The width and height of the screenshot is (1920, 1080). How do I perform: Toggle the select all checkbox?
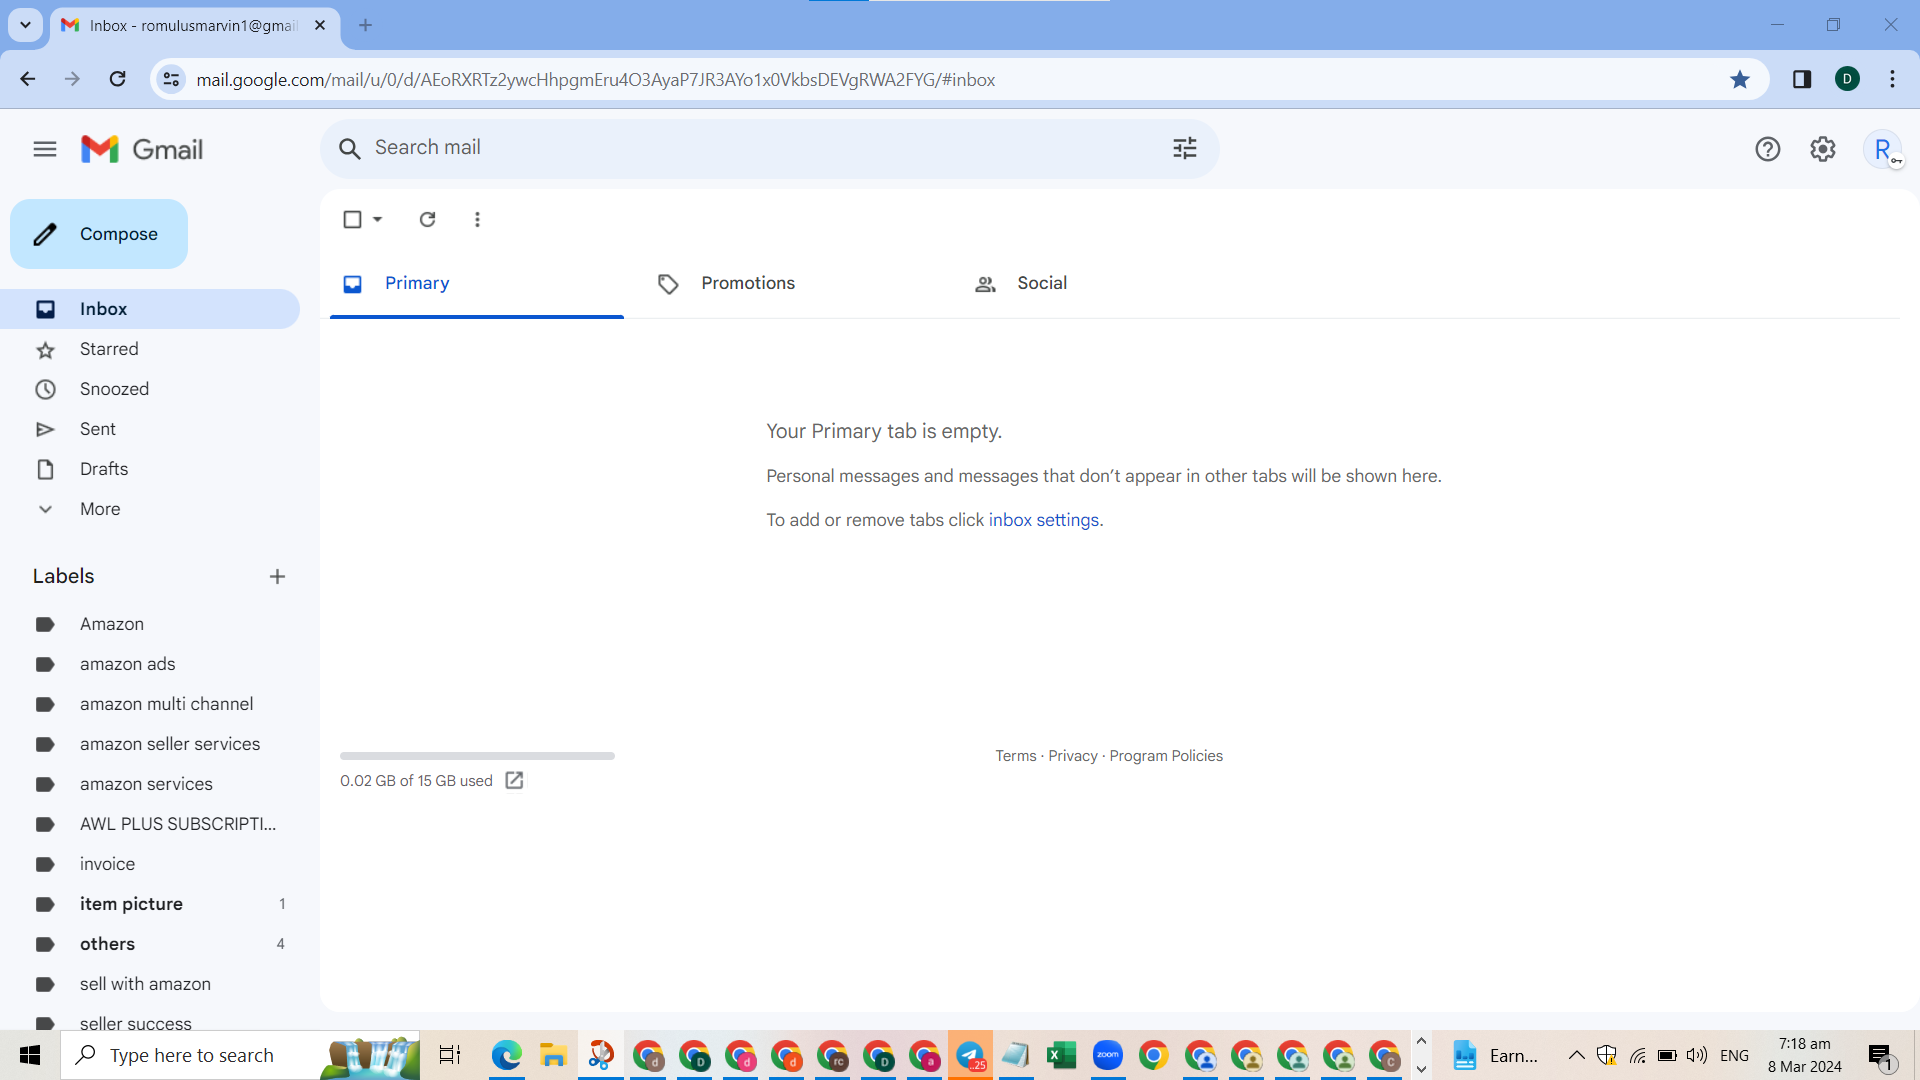coord(352,219)
